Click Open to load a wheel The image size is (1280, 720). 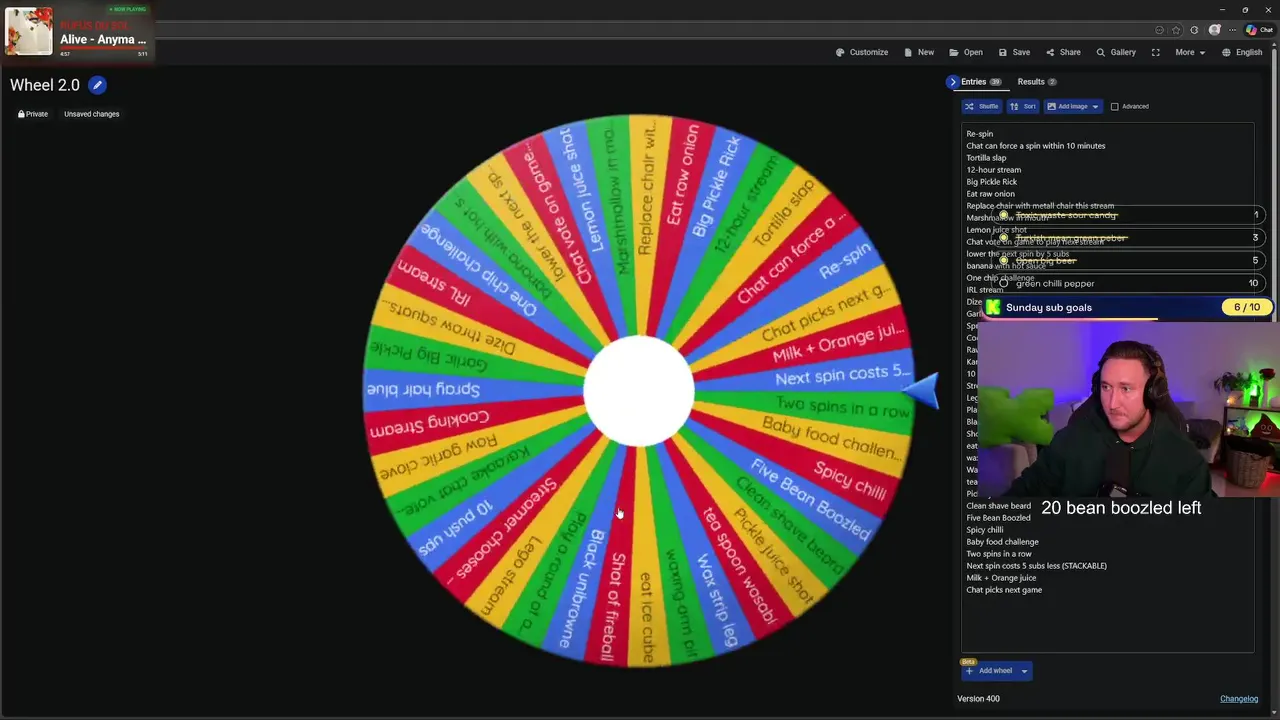coord(966,52)
